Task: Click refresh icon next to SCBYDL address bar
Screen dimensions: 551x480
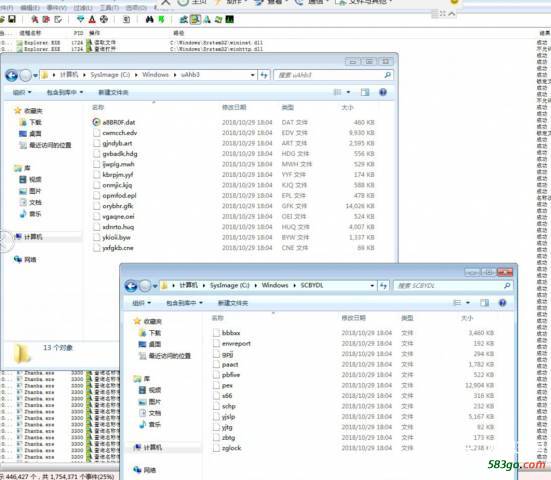Action: 383,286
